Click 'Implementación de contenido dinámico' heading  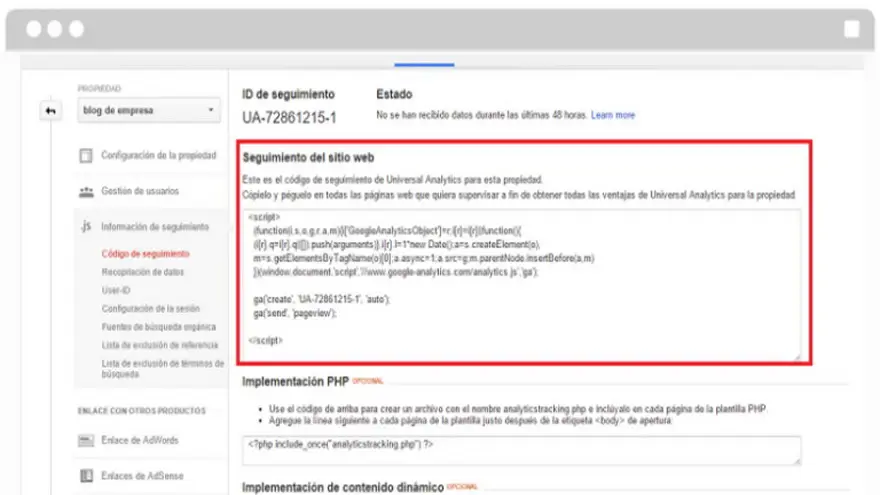pos(343,487)
